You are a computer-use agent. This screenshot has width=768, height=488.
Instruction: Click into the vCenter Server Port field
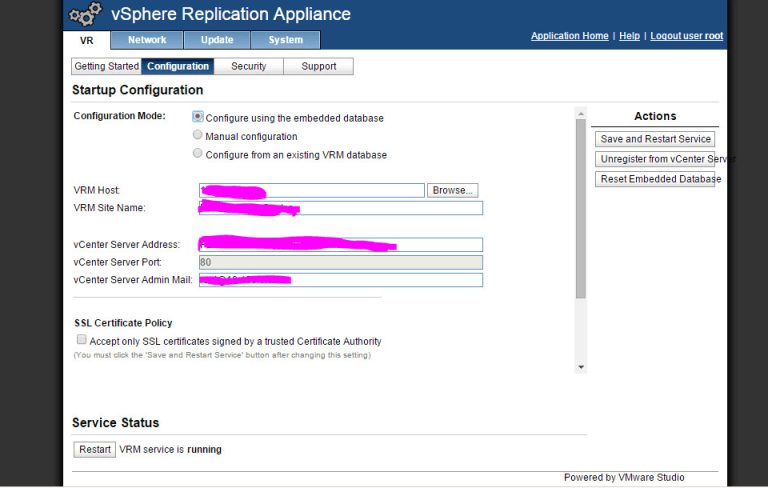[x=340, y=262]
